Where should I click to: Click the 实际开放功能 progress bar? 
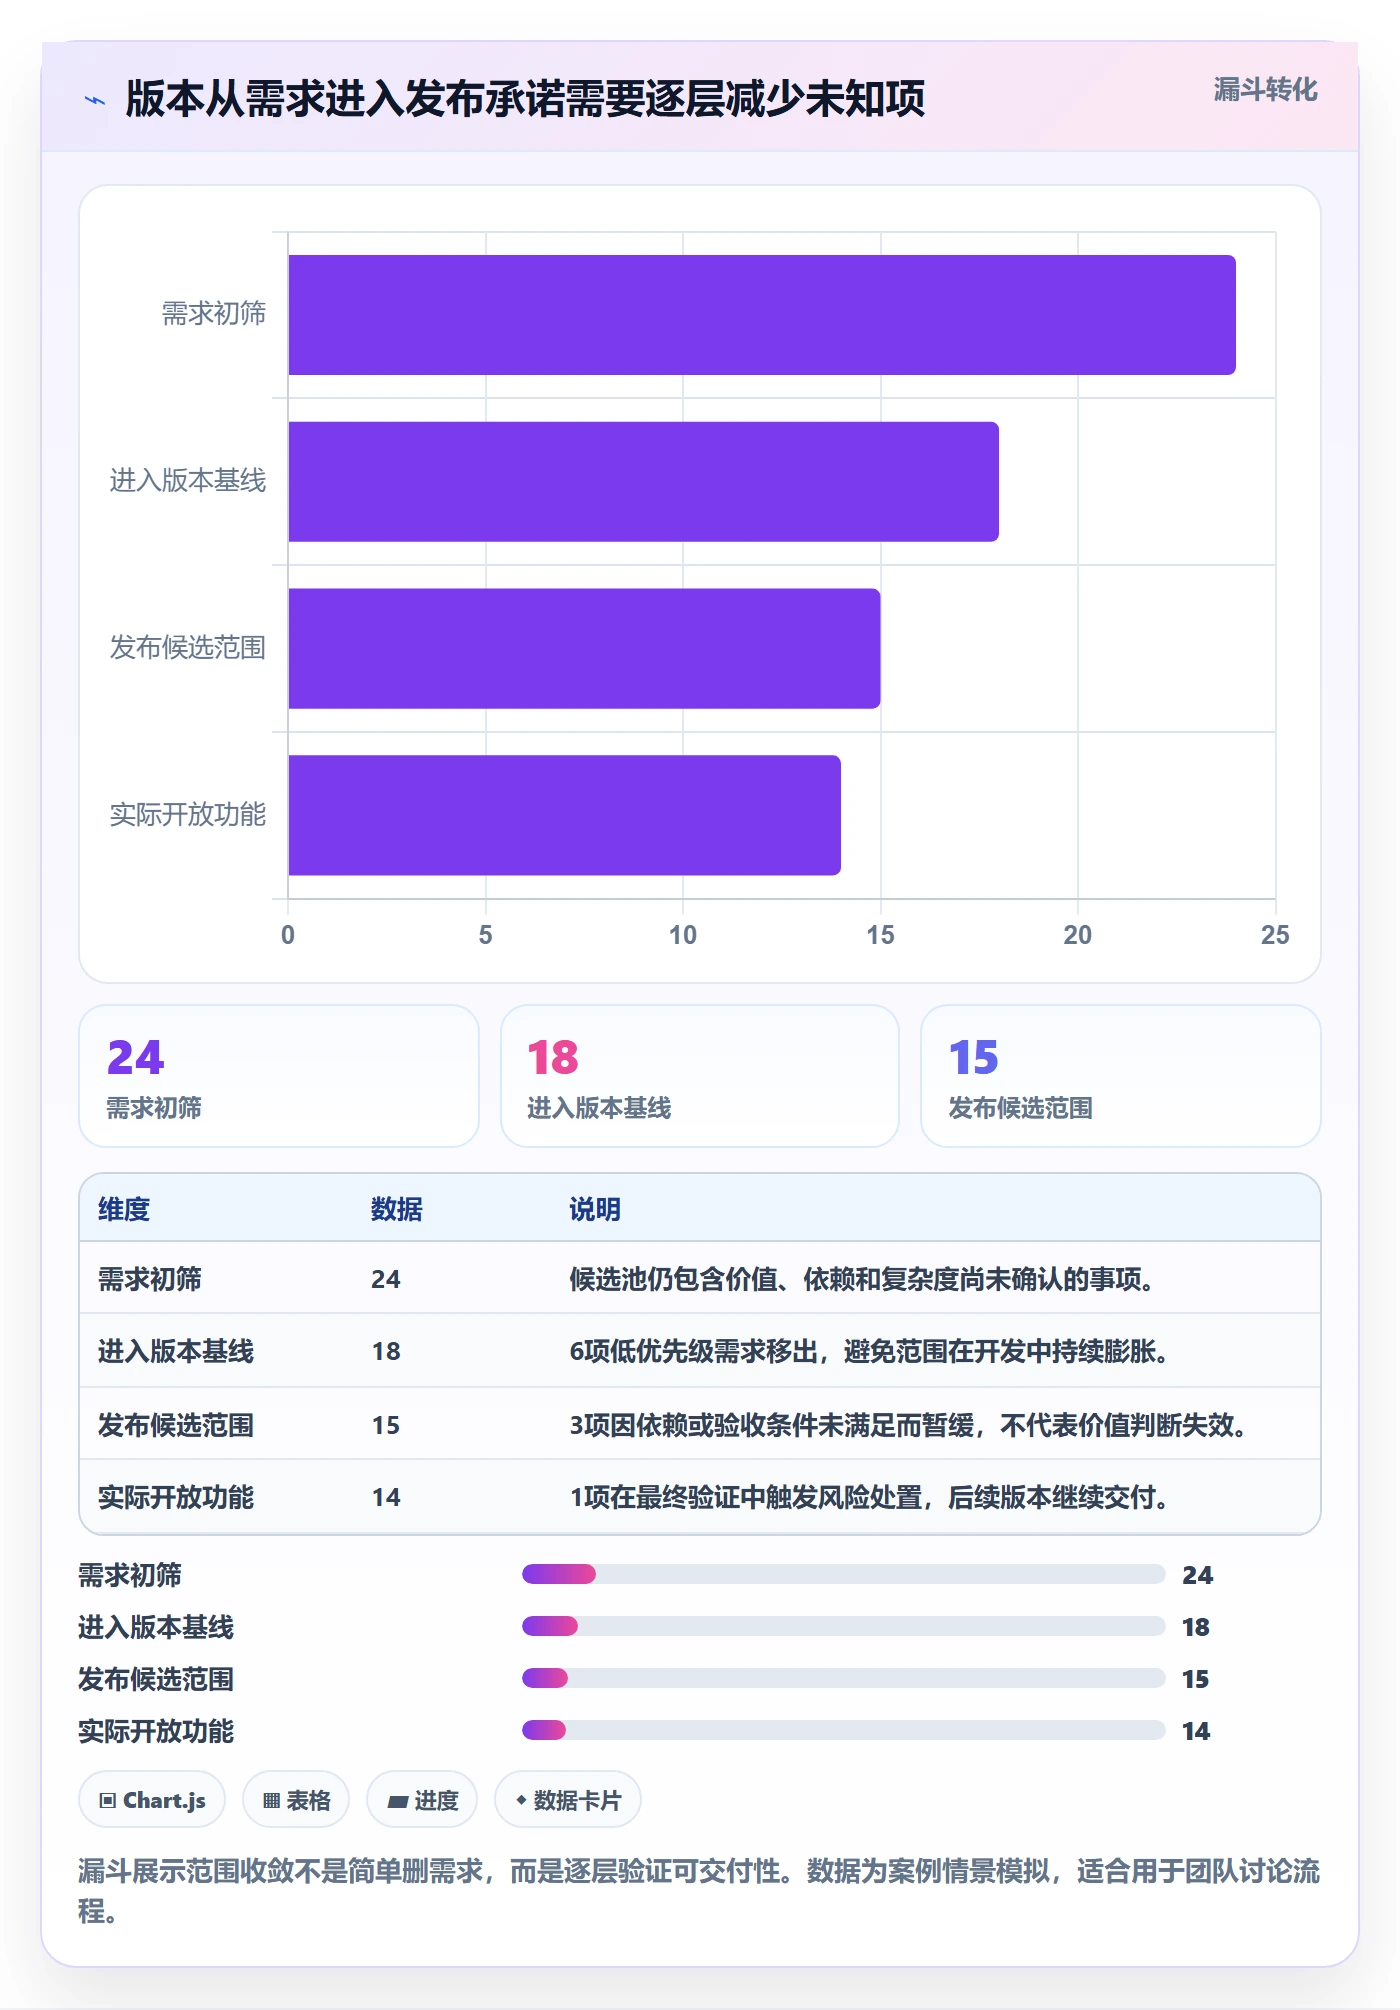[844, 1730]
